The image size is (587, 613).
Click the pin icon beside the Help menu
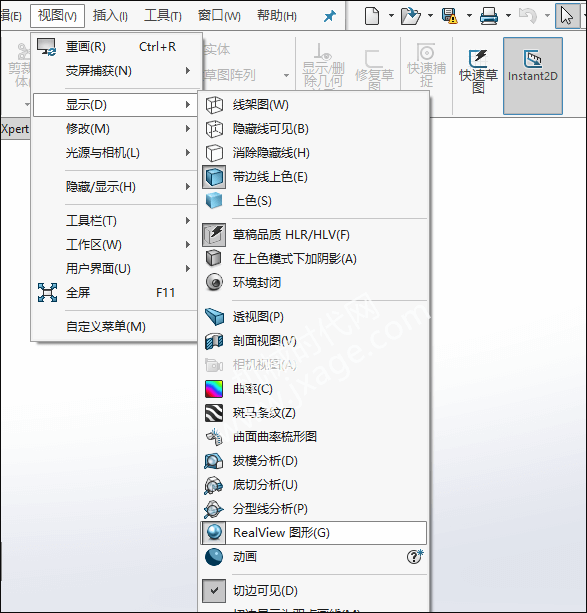pos(330,16)
